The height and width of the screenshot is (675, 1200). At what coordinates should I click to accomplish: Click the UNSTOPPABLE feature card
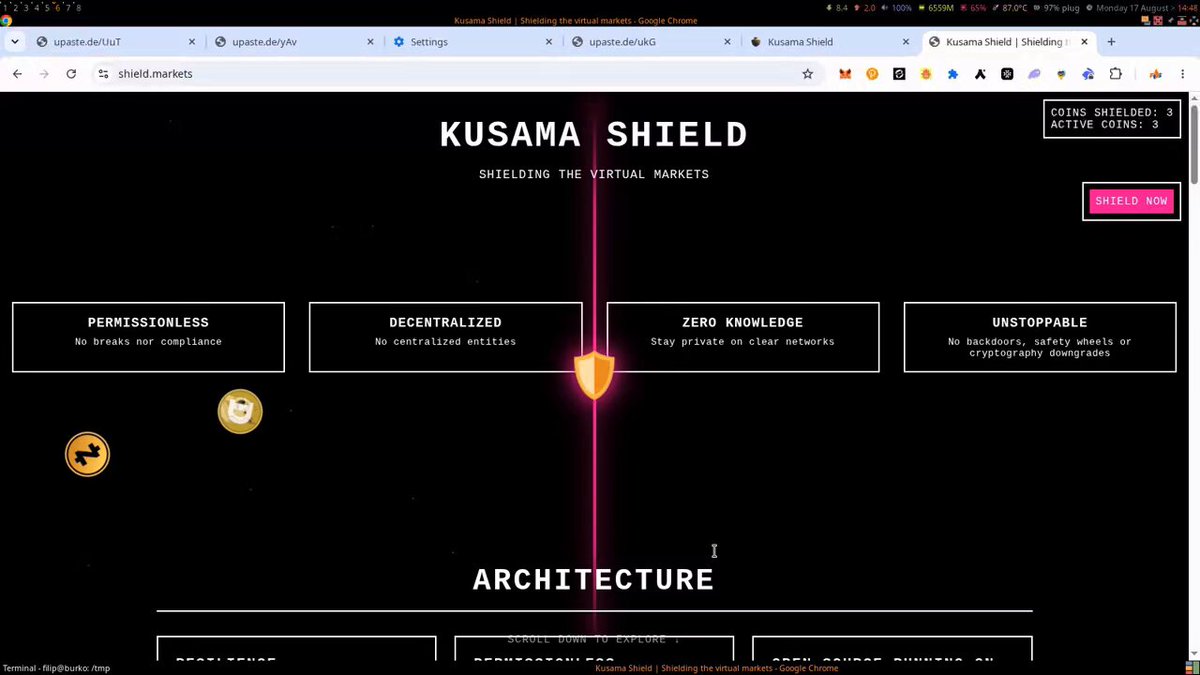[1040, 337]
